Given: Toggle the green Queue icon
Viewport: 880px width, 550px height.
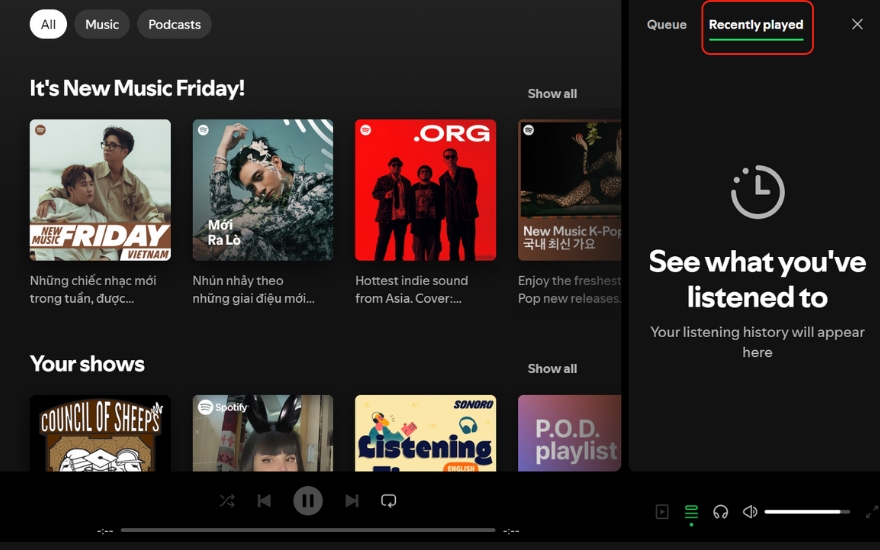Looking at the screenshot, I should point(691,512).
